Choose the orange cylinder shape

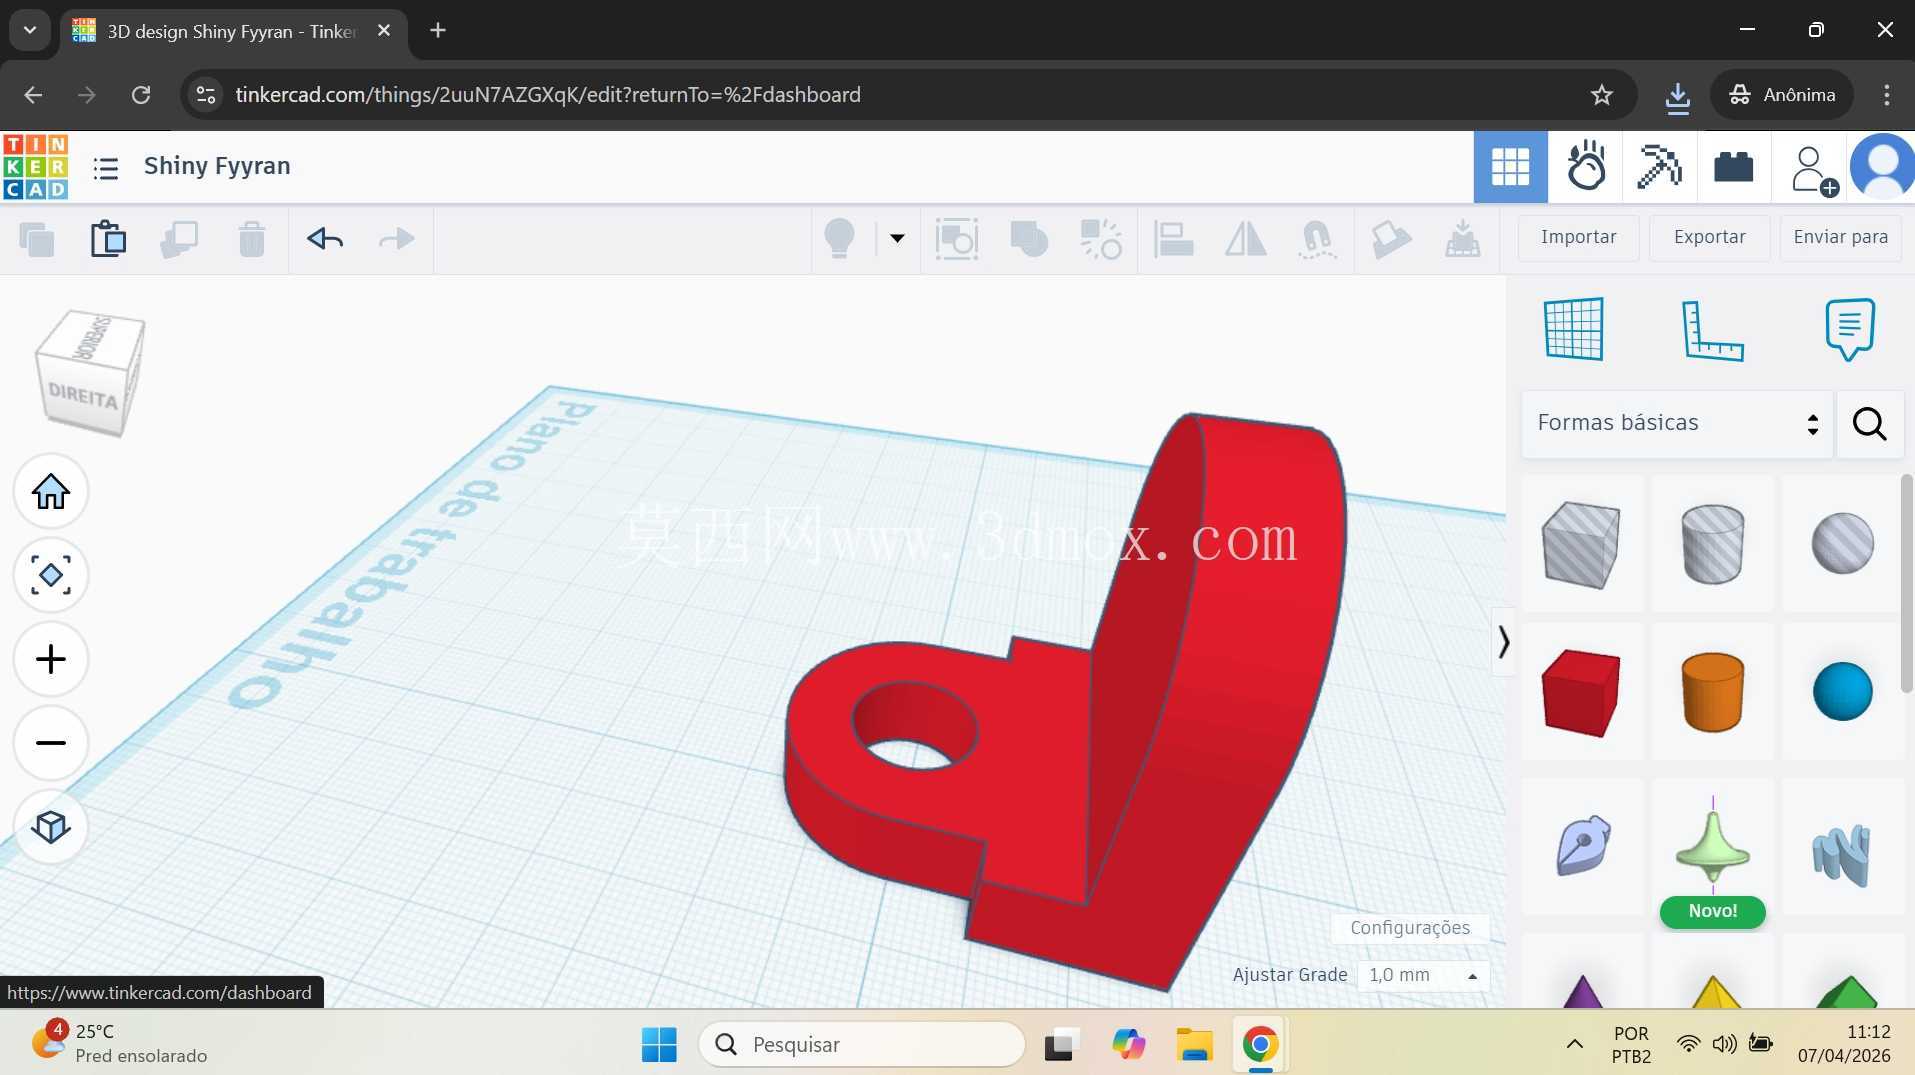point(1713,692)
